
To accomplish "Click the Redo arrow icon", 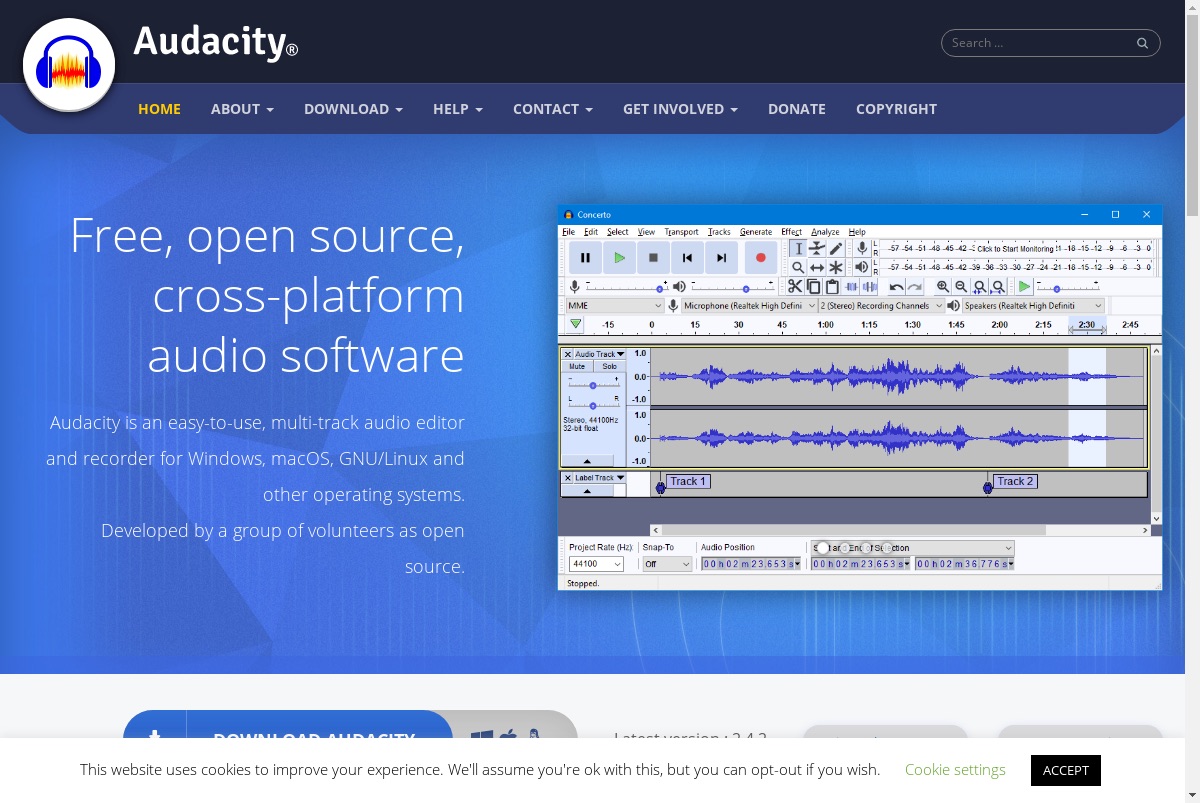I will (914, 287).
